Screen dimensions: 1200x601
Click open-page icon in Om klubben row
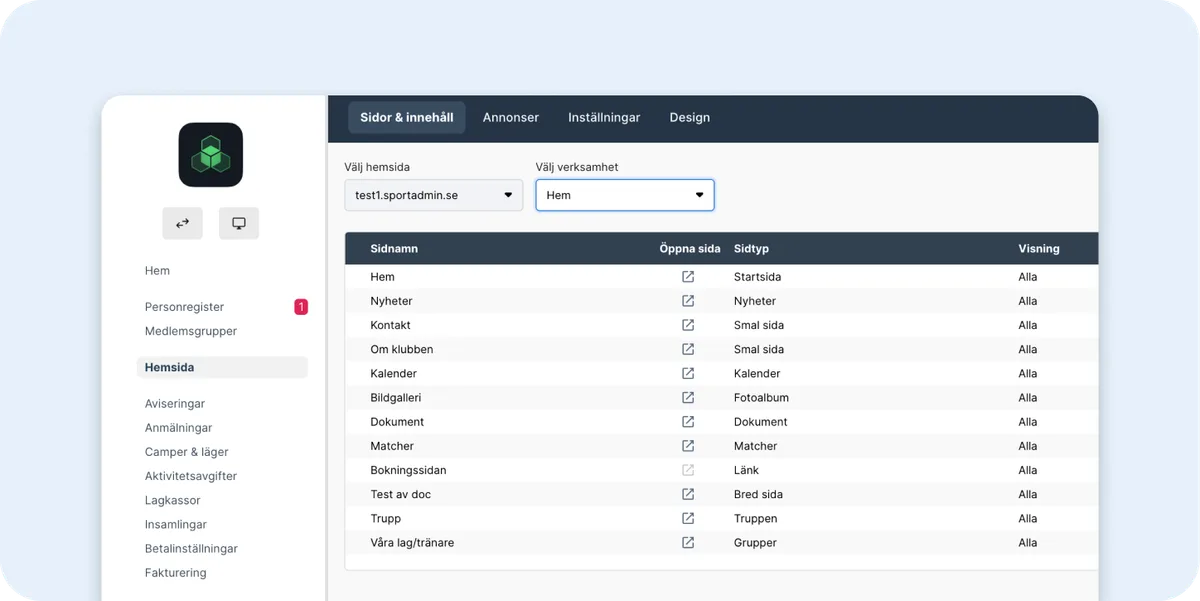tap(688, 349)
